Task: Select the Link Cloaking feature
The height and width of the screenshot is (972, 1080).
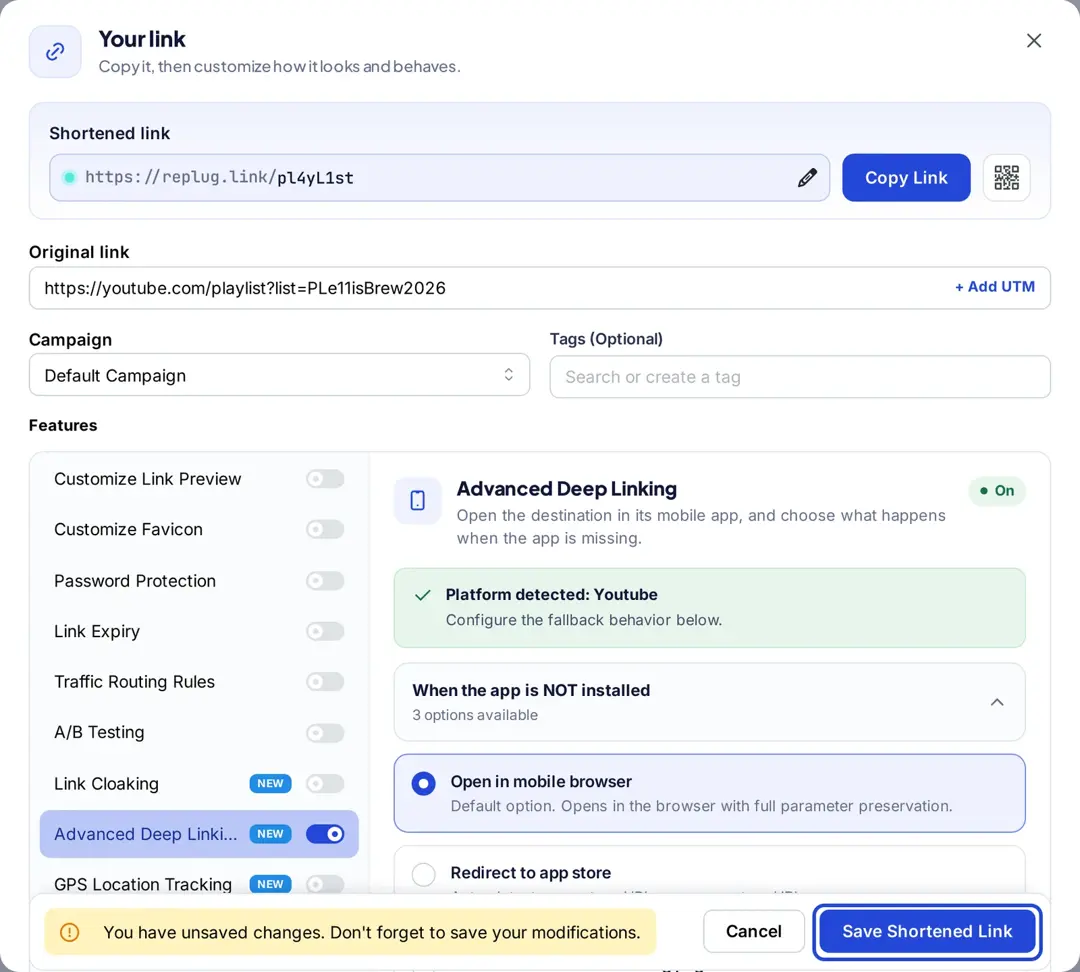Action: coord(199,783)
